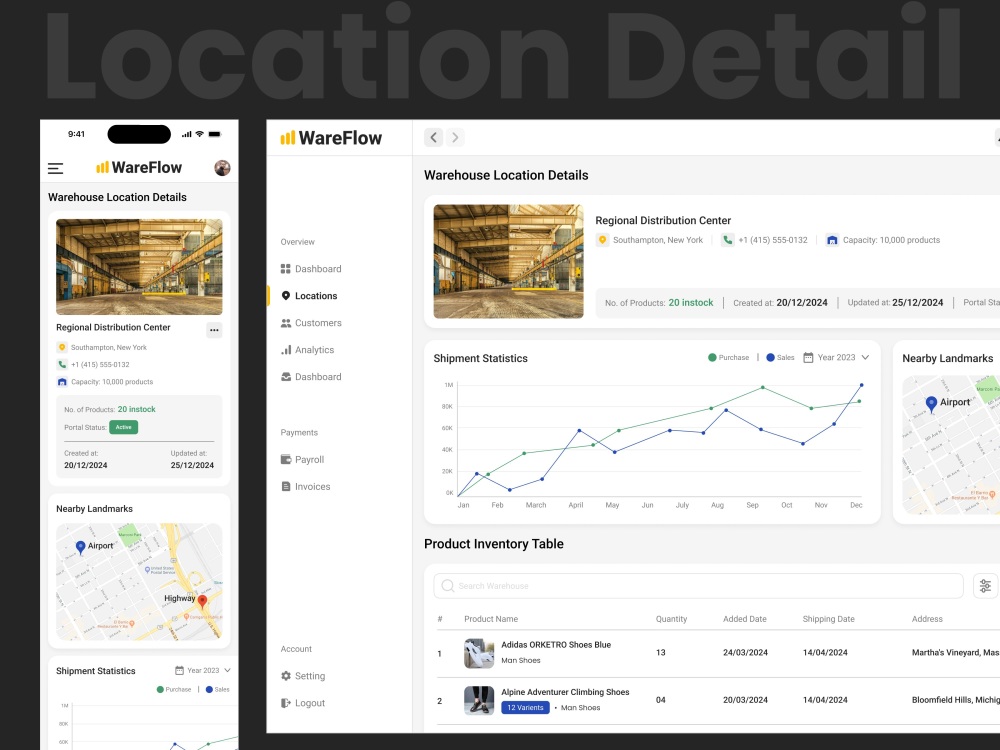Screen dimensions: 1000x750
Task: Click Logout in the sidebar
Action: pos(303,703)
